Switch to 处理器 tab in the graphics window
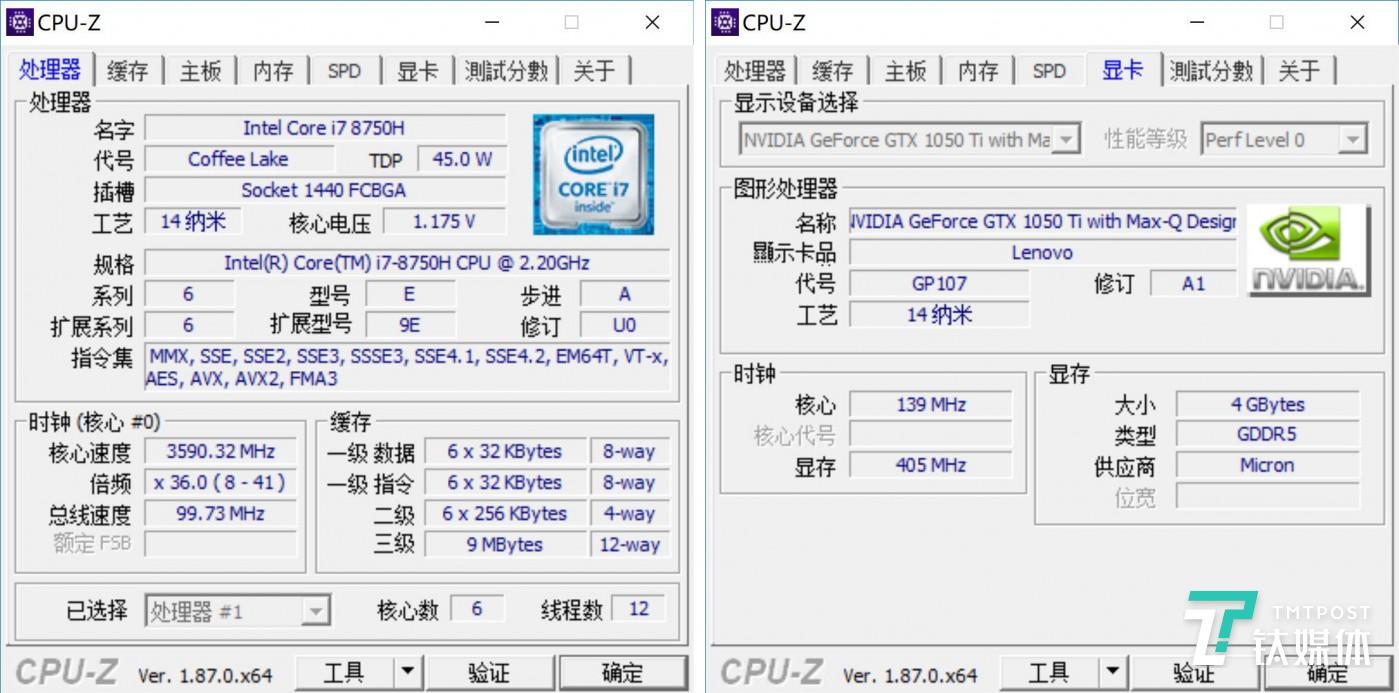 coord(755,71)
